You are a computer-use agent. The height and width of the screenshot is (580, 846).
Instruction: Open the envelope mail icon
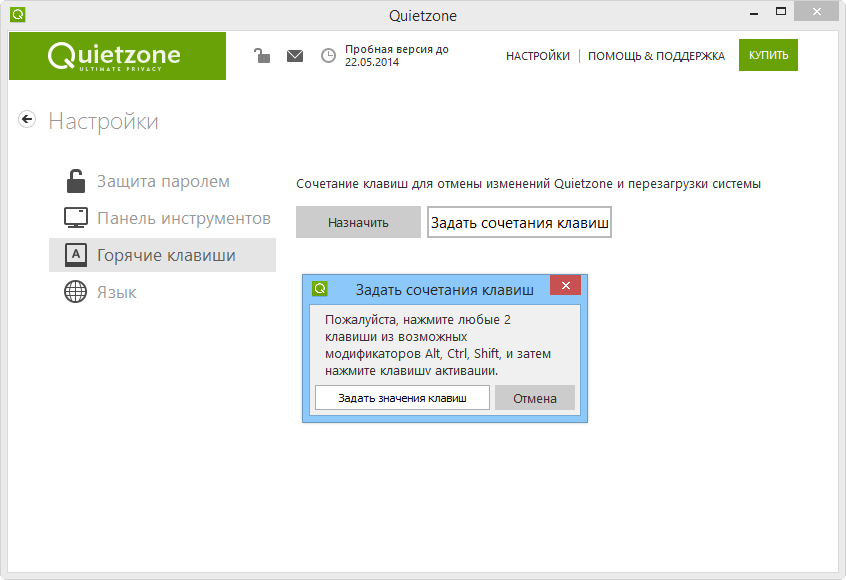click(x=295, y=56)
